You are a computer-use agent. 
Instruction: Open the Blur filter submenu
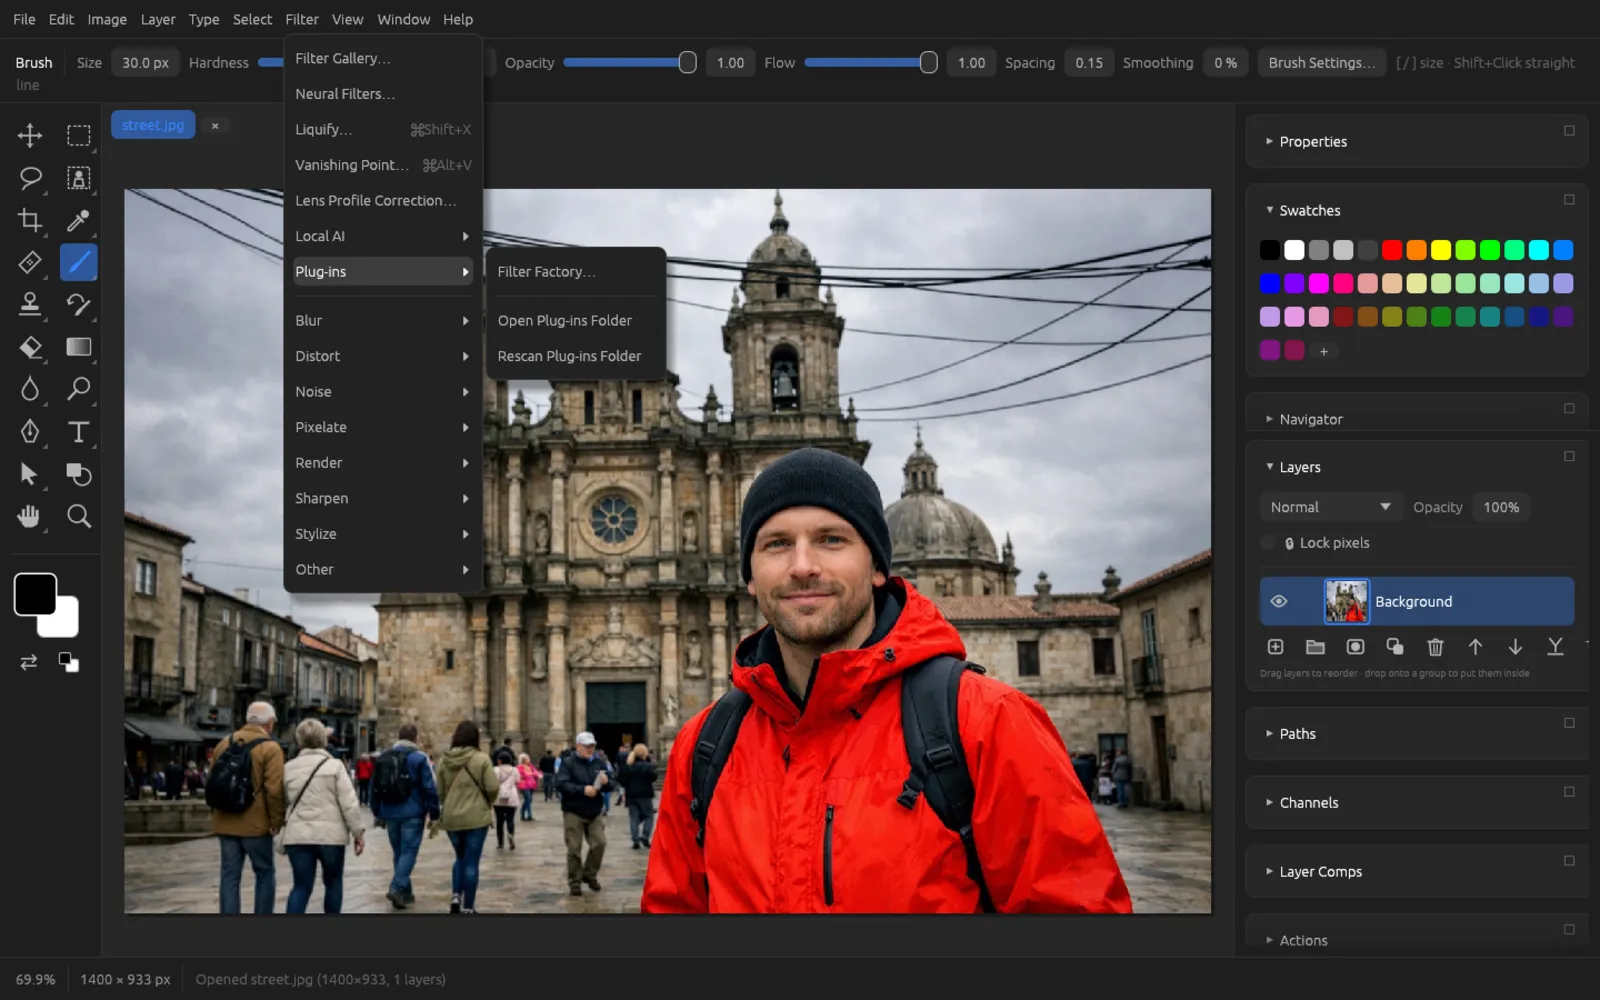383,321
